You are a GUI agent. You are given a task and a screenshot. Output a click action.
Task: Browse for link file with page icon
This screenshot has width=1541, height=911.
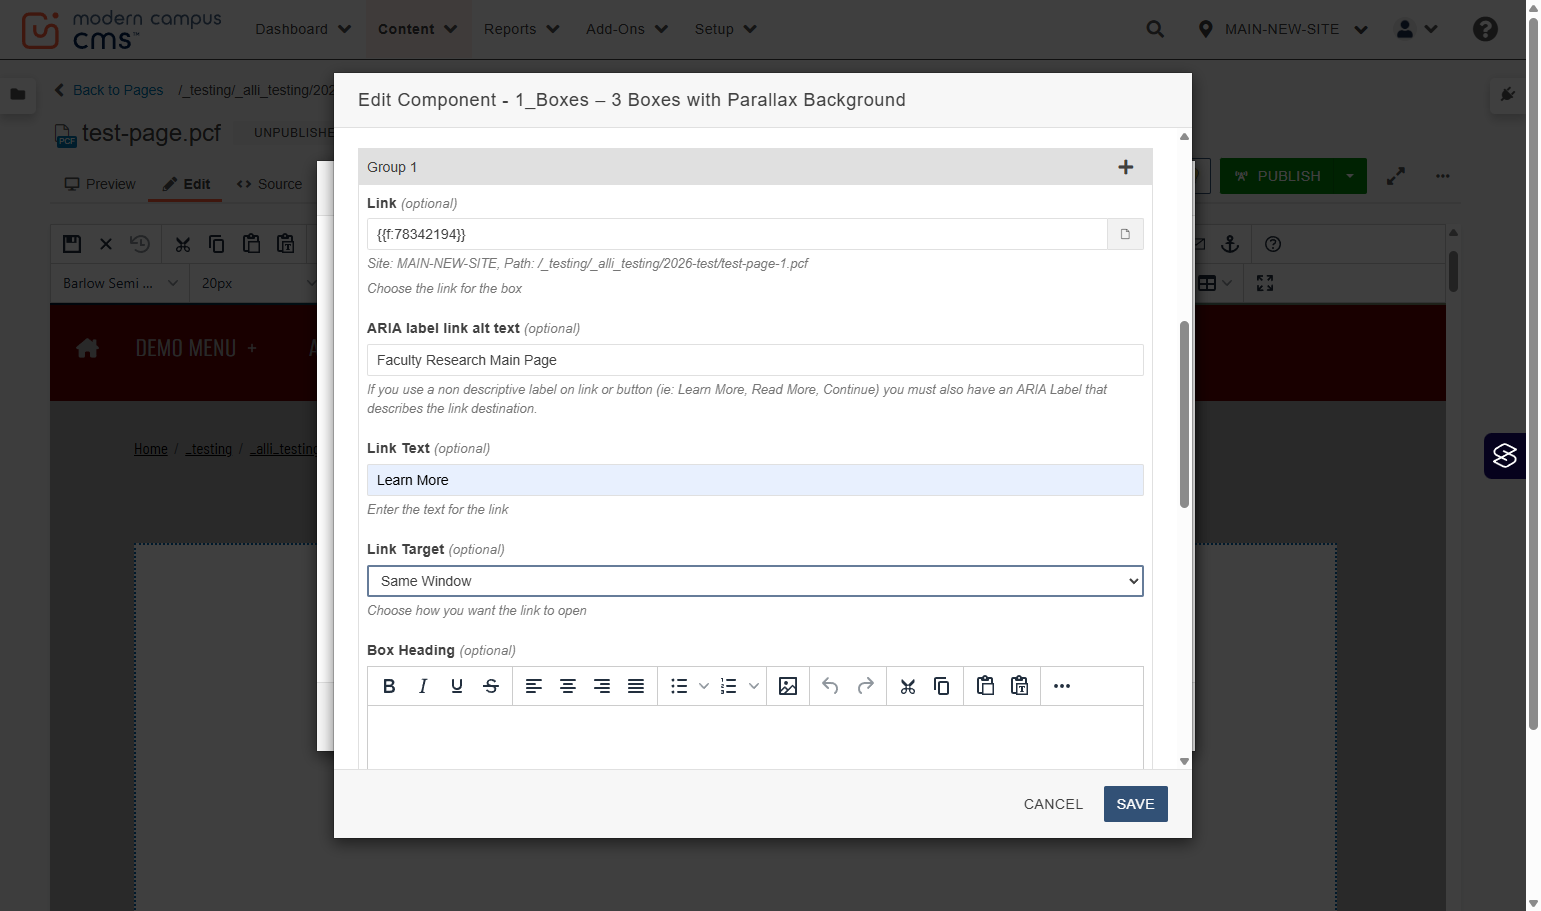[1125, 234]
